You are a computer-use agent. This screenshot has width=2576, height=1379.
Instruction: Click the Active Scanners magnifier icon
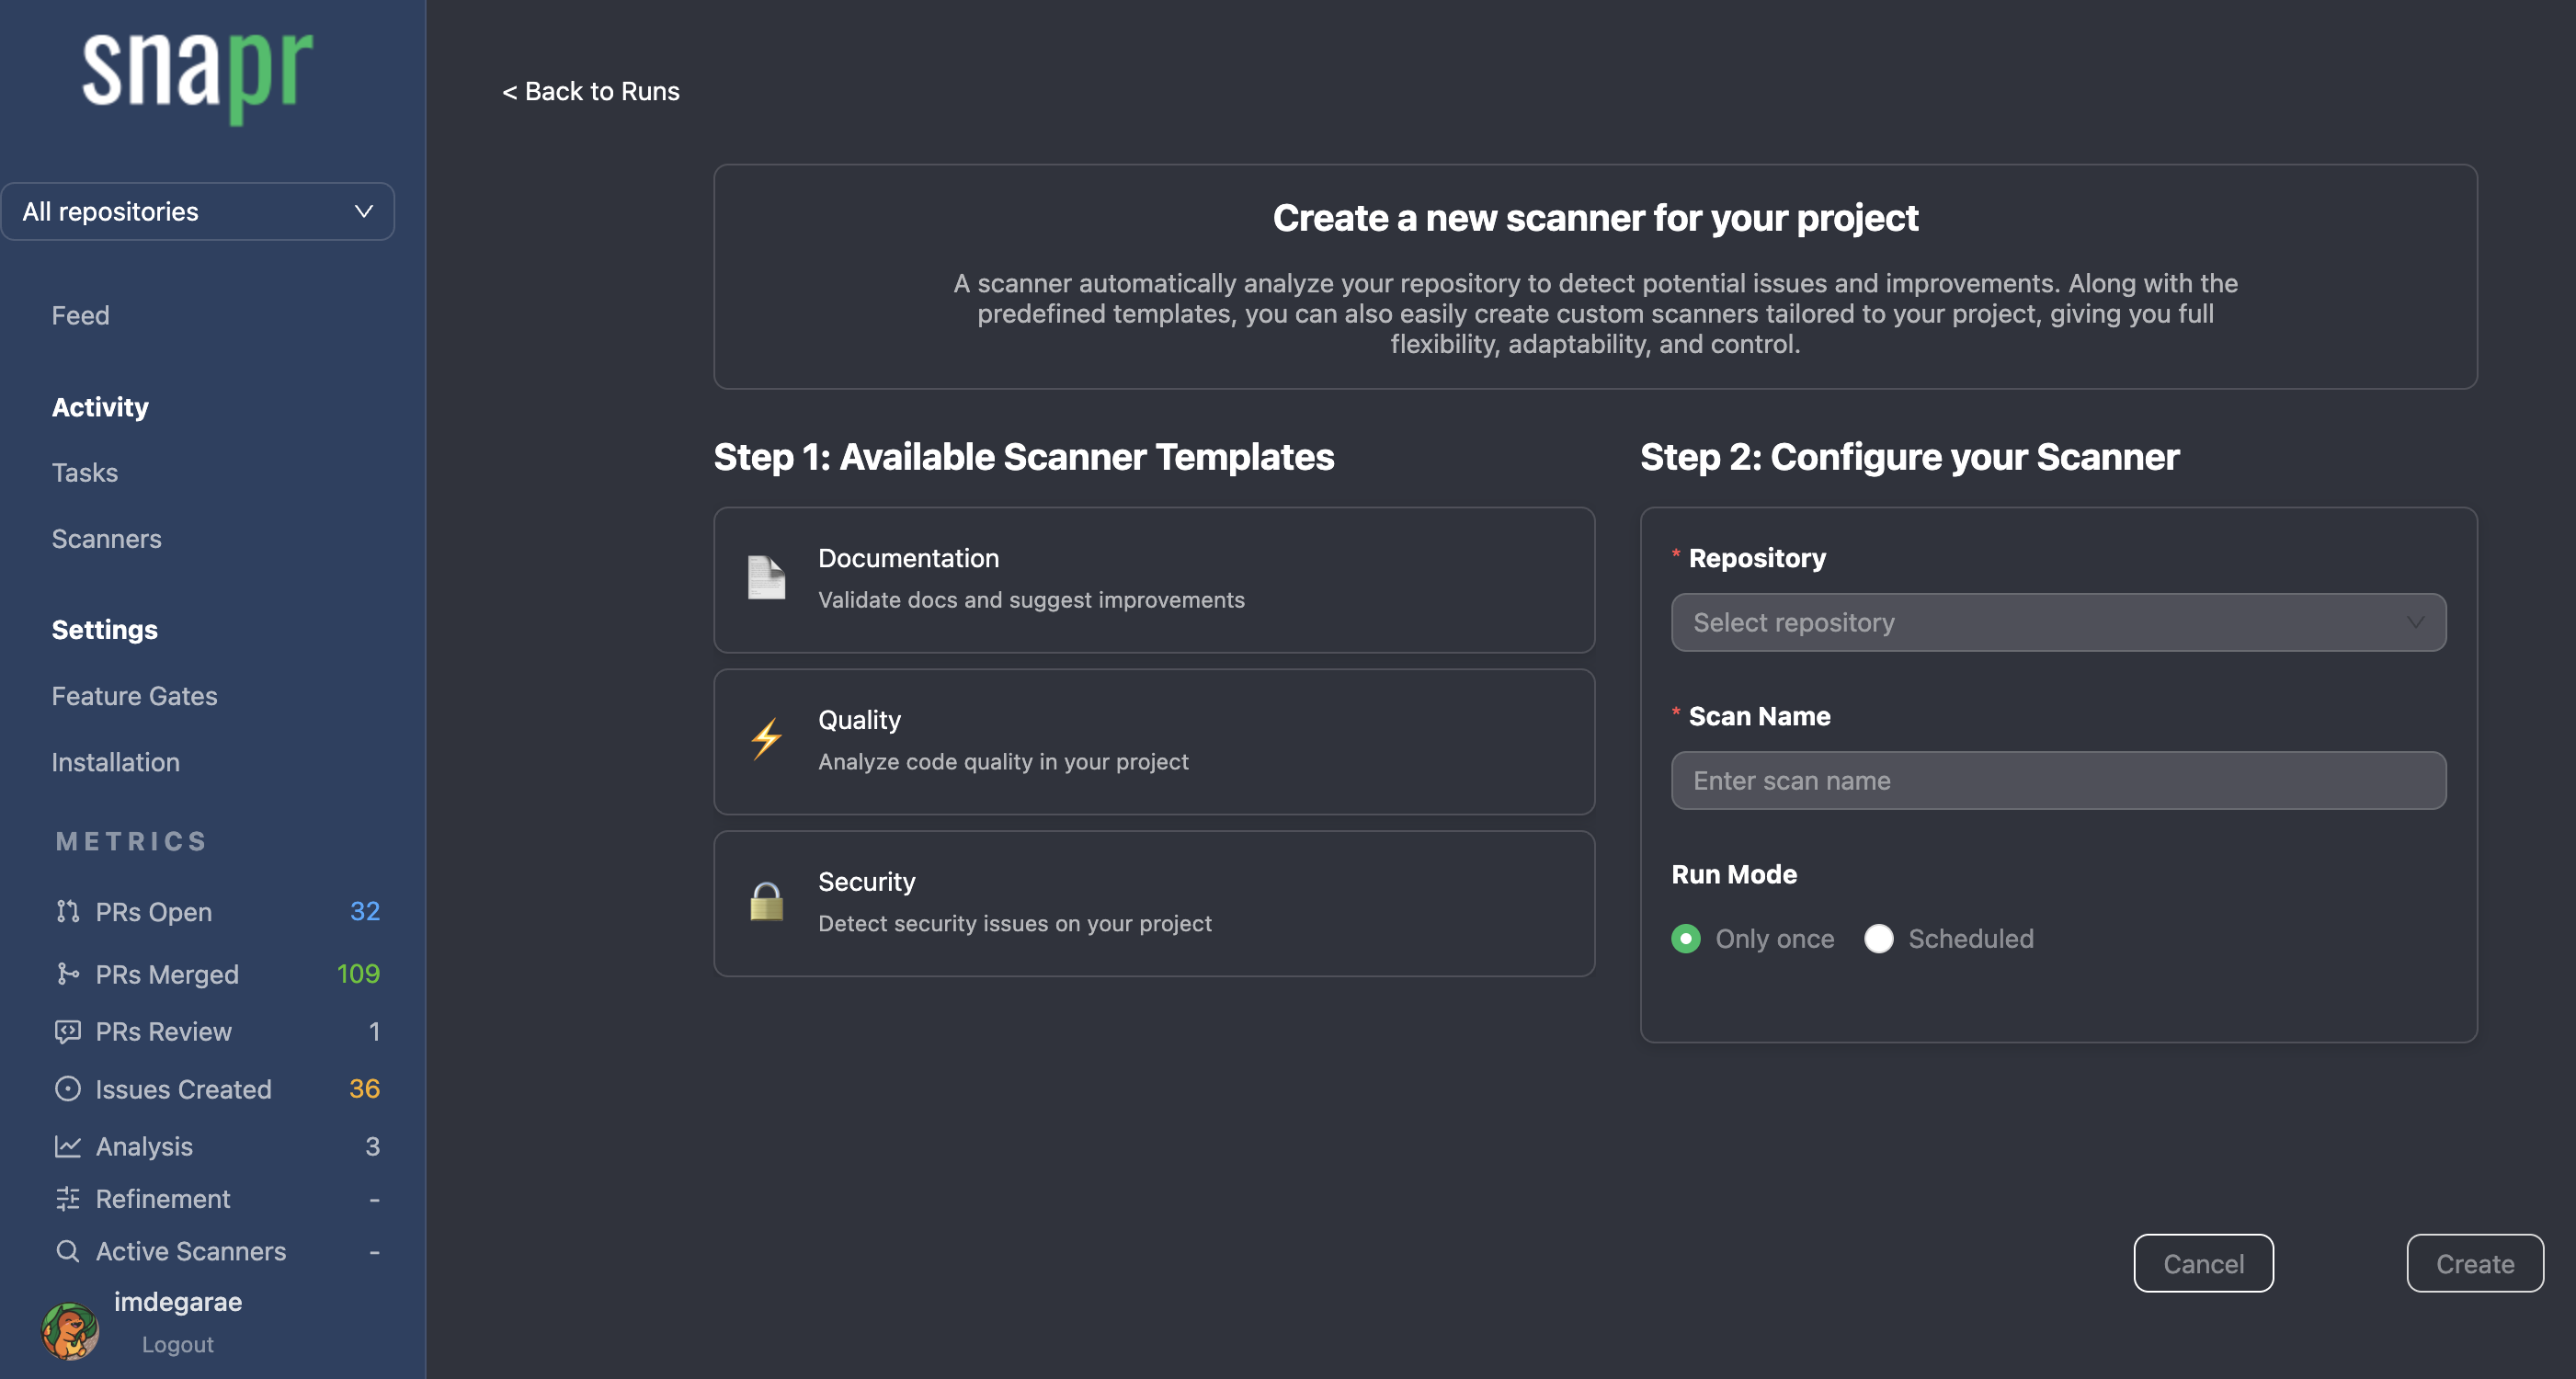(x=67, y=1251)
